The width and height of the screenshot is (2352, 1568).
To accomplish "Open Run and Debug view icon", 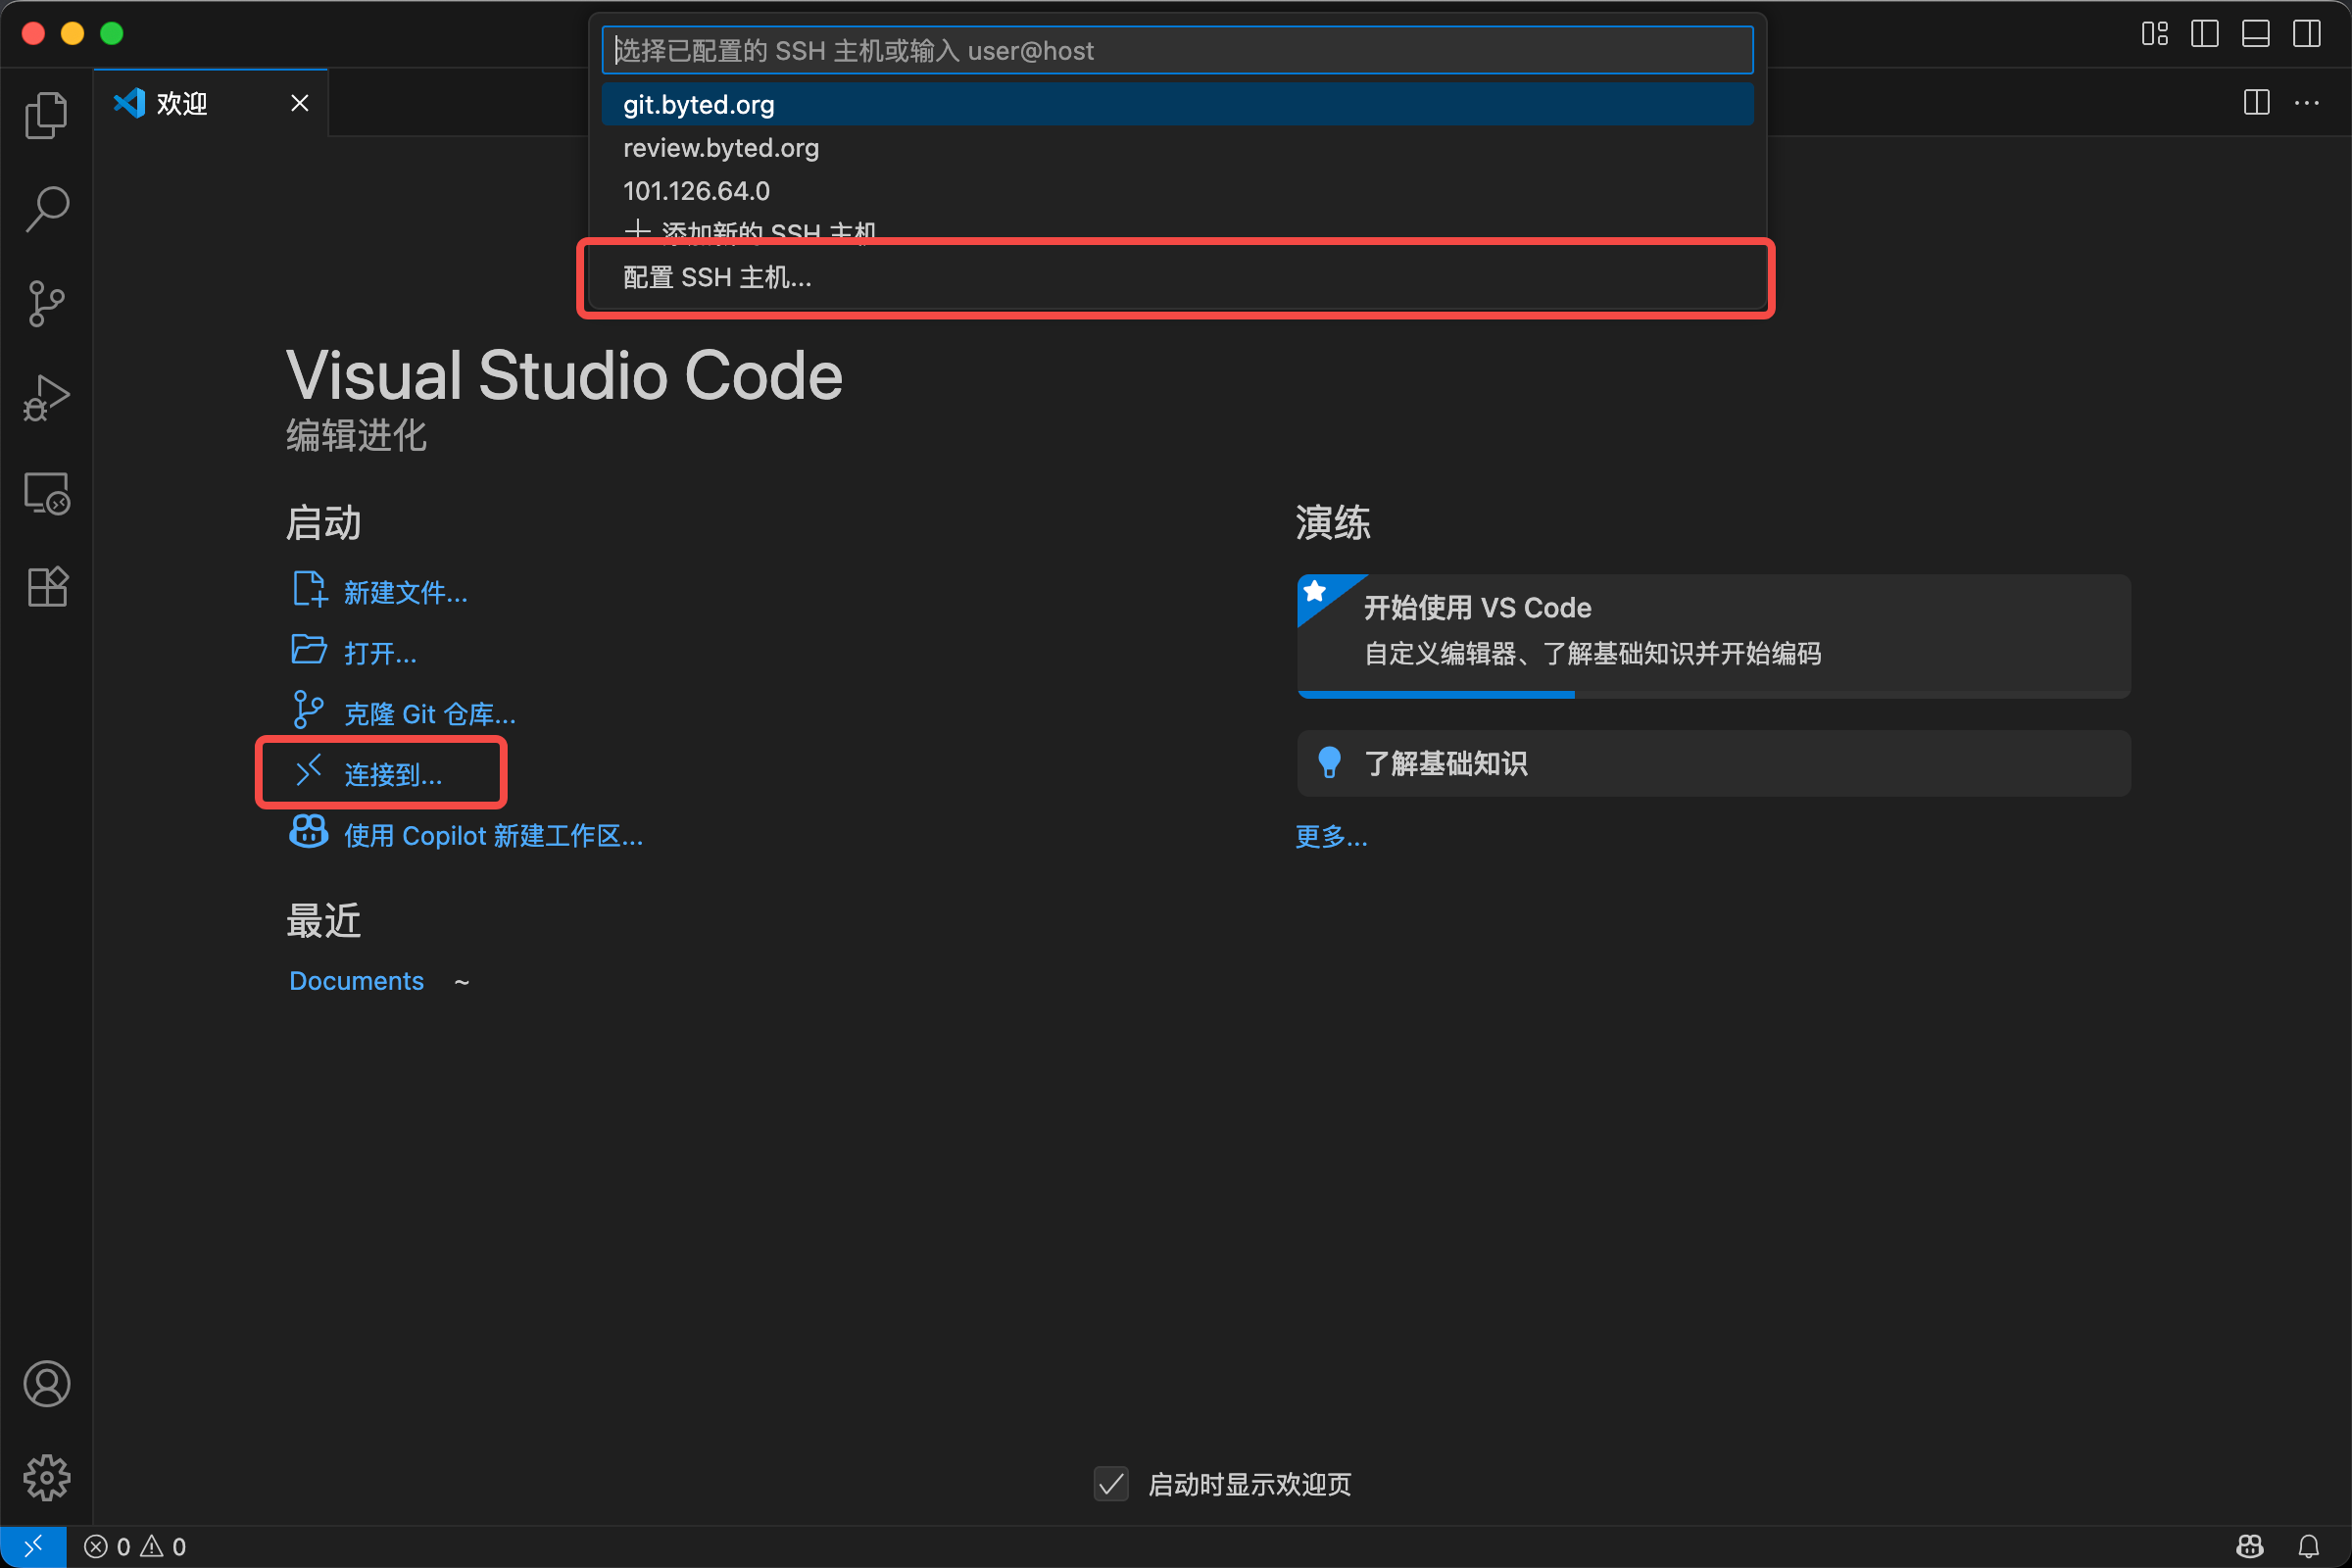I will coord(46,398).
